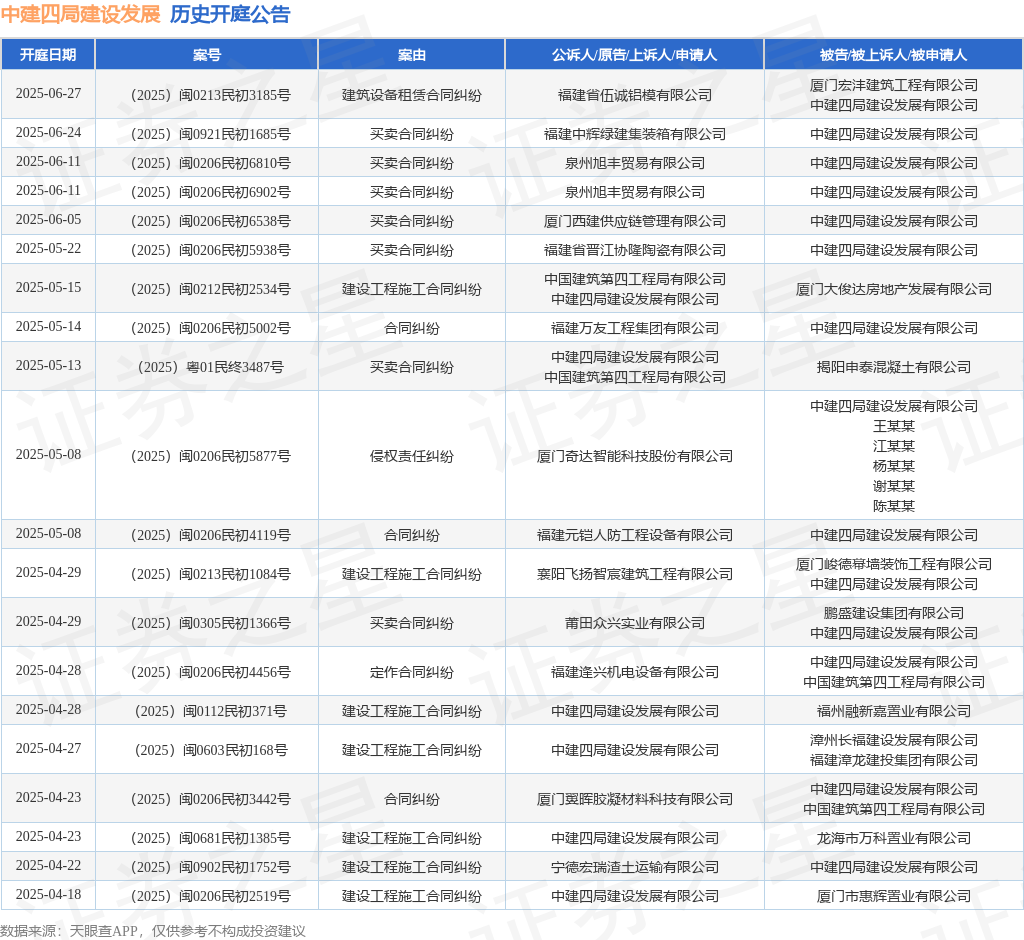Image resolution: width=1024 pixels, height=940 pixels.
Task: Select case number 闽0206民初5877号
Action: (x=210, y=456)
